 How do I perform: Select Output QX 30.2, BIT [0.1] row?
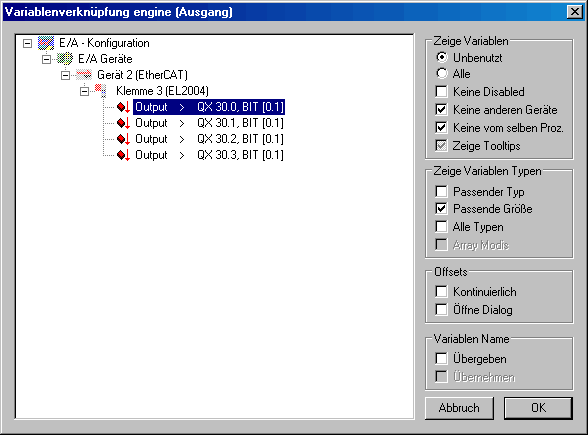point(209,139)
